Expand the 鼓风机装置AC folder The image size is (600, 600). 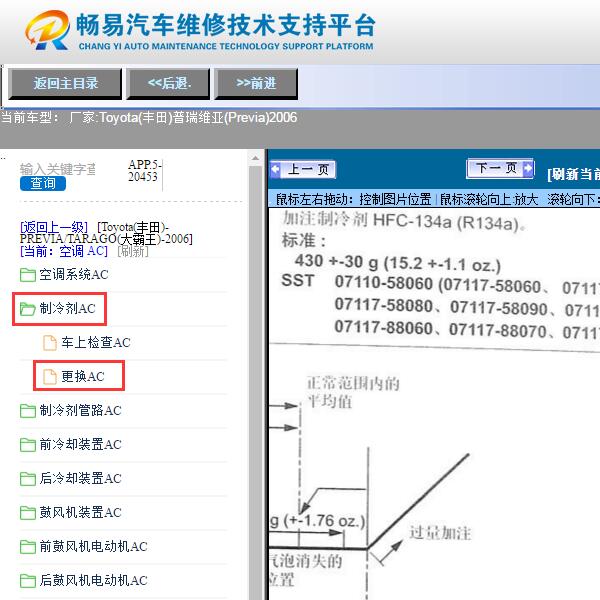click(x=80, y=512)
